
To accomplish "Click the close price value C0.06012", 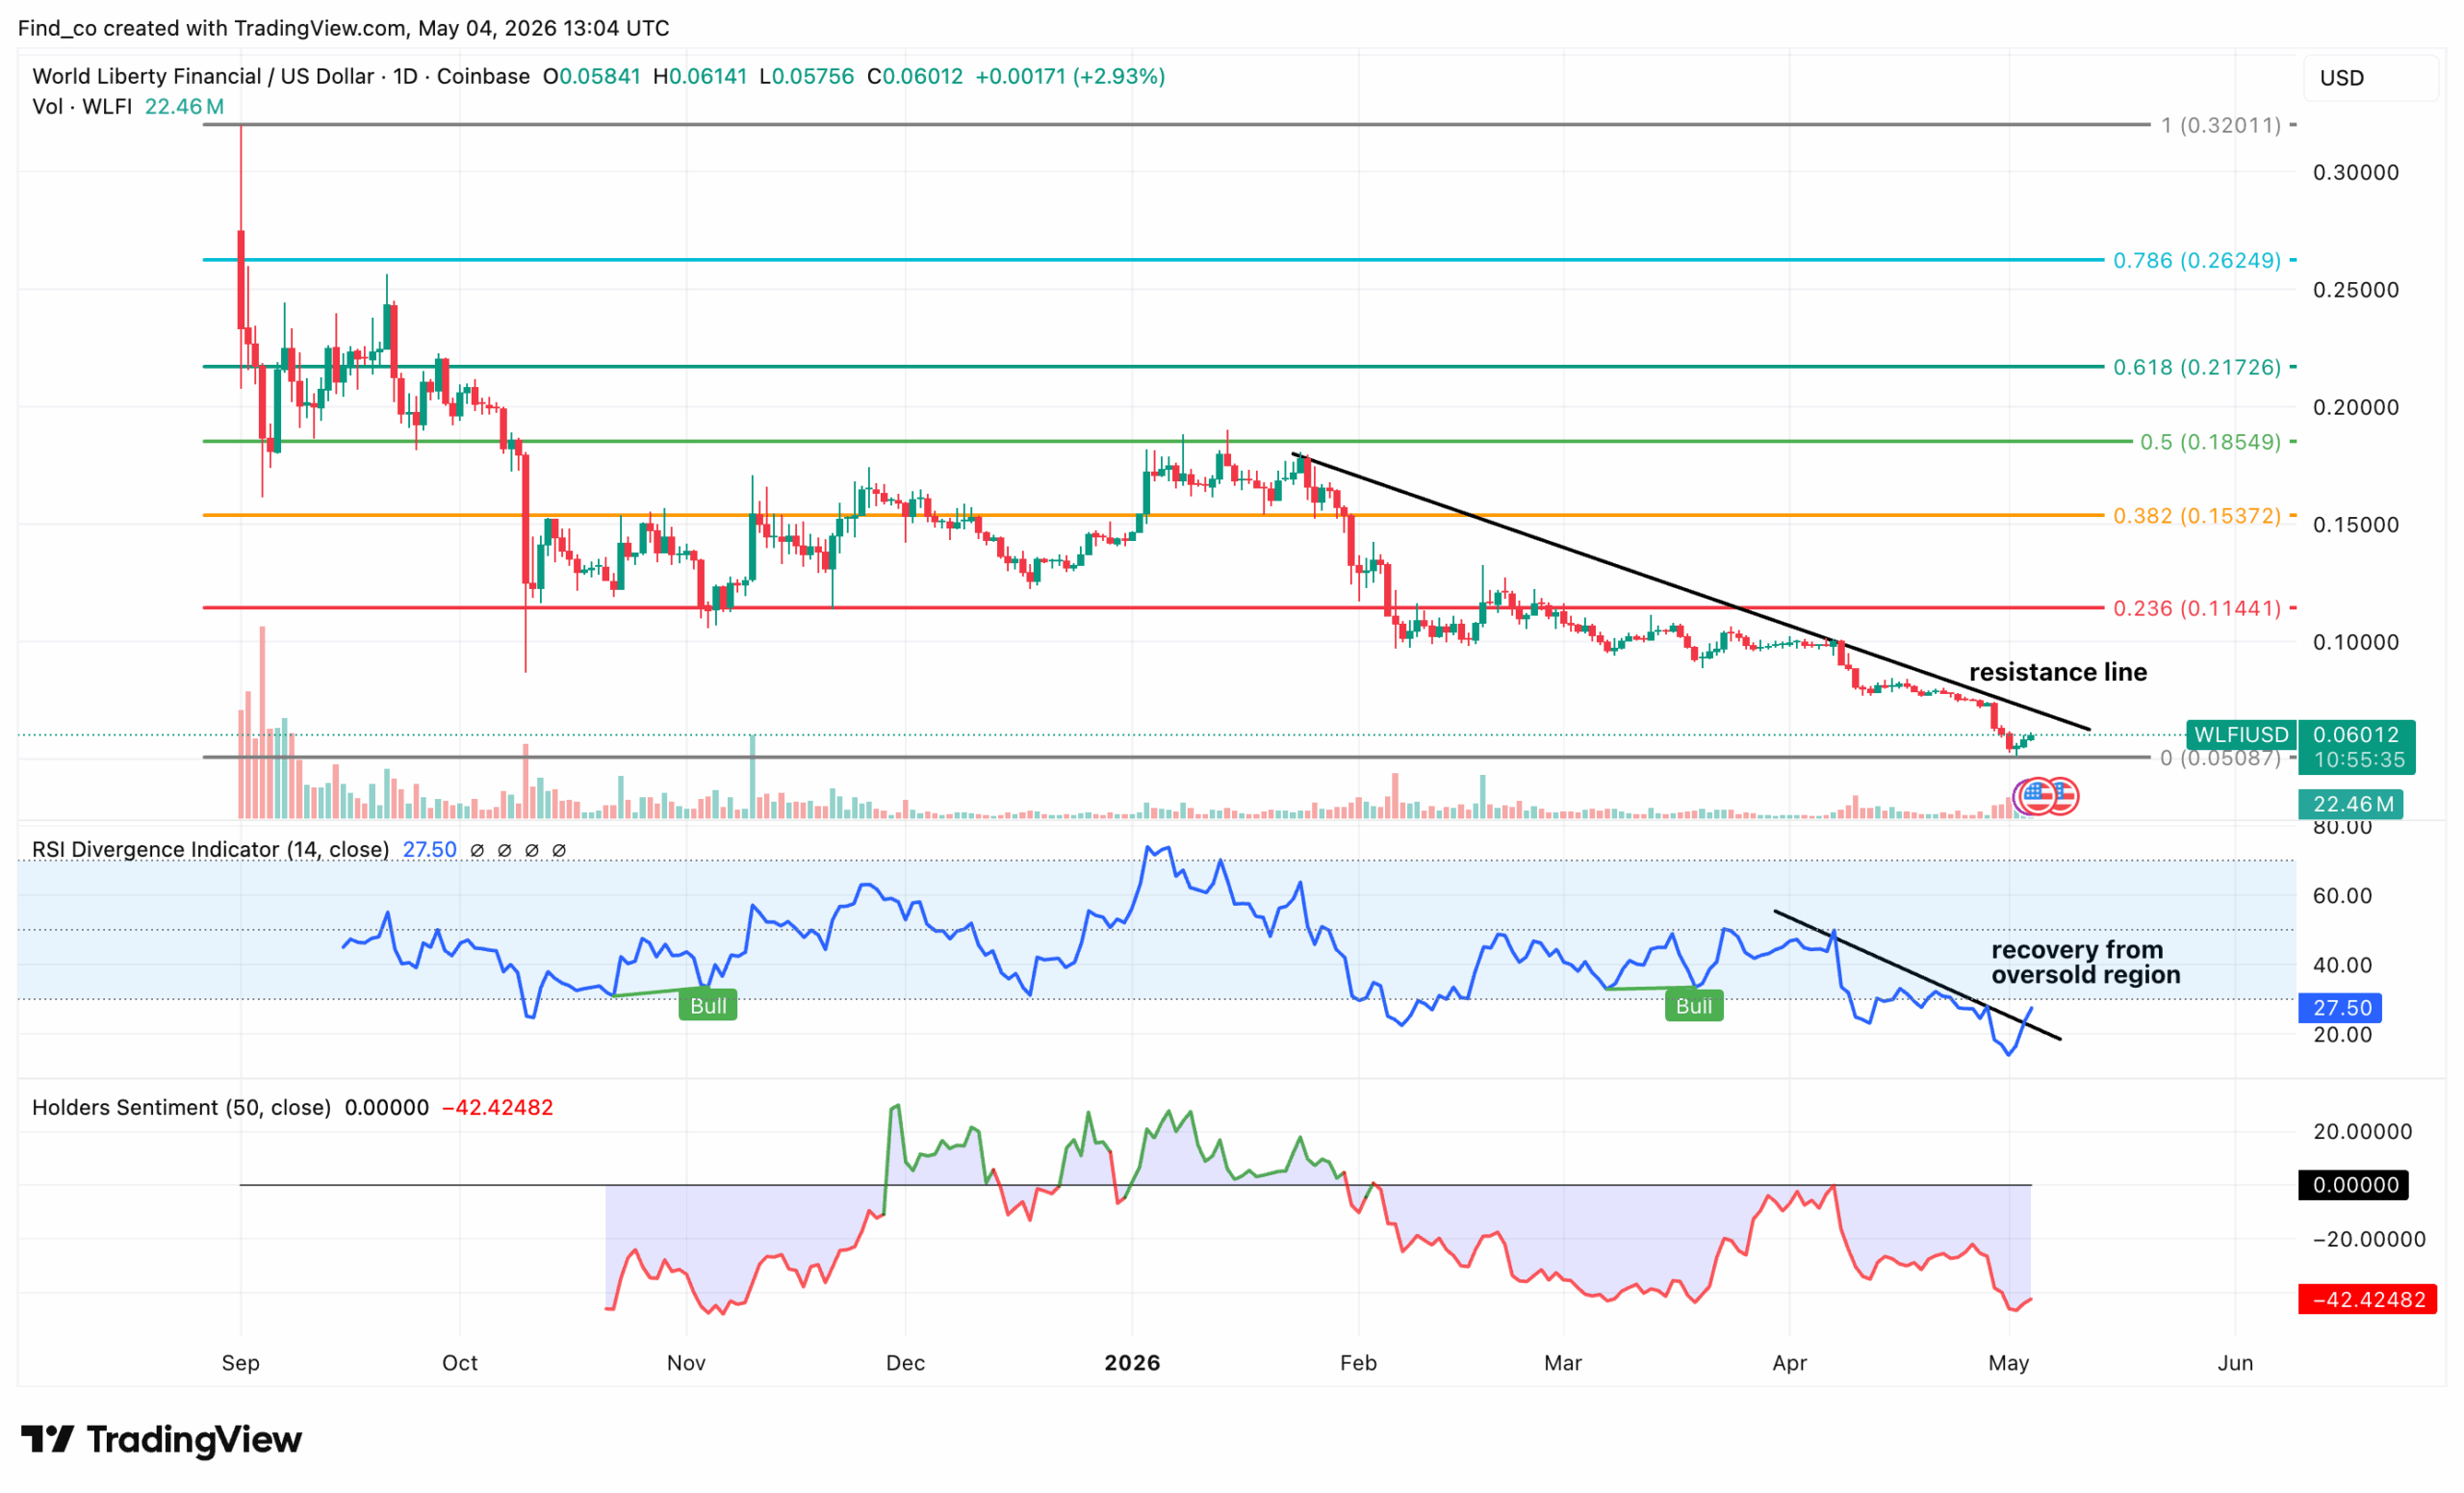I will (915, 76).
